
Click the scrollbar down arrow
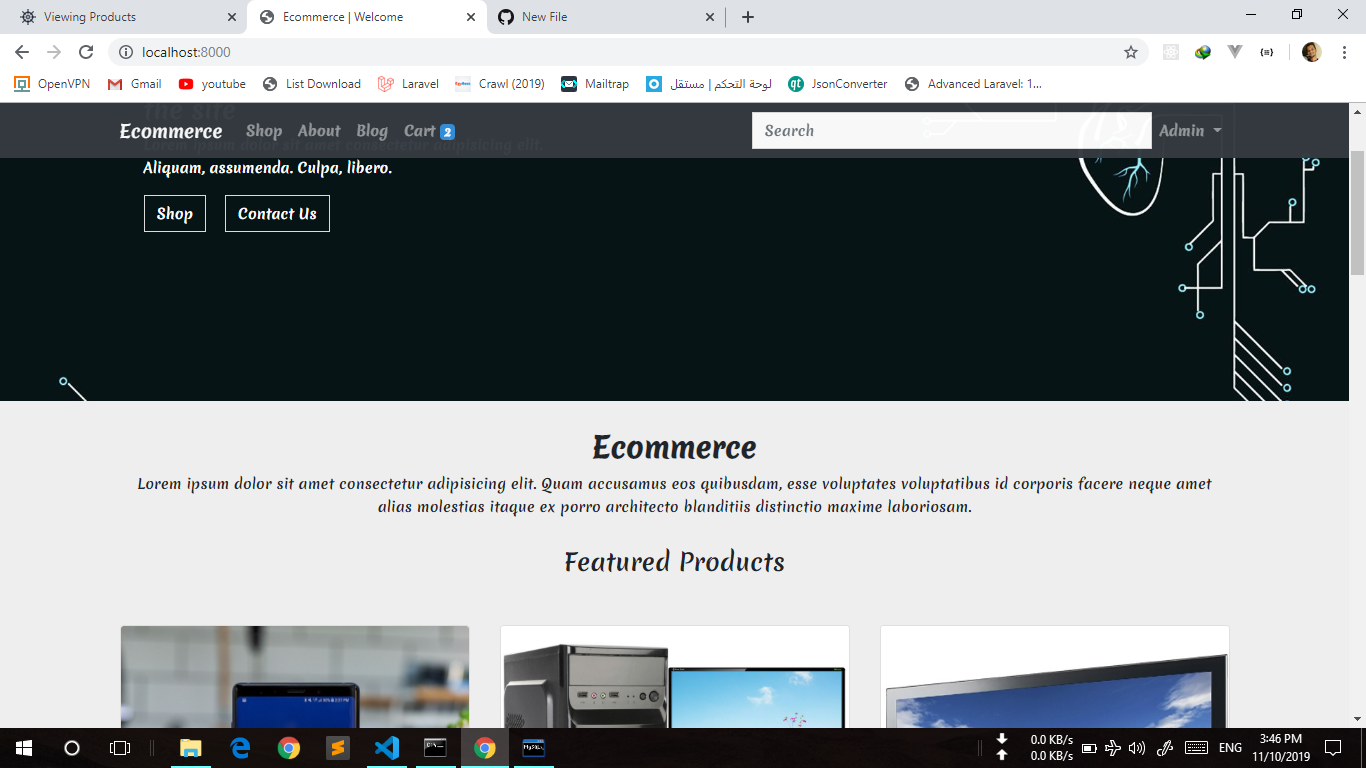tap(1357, 719)
